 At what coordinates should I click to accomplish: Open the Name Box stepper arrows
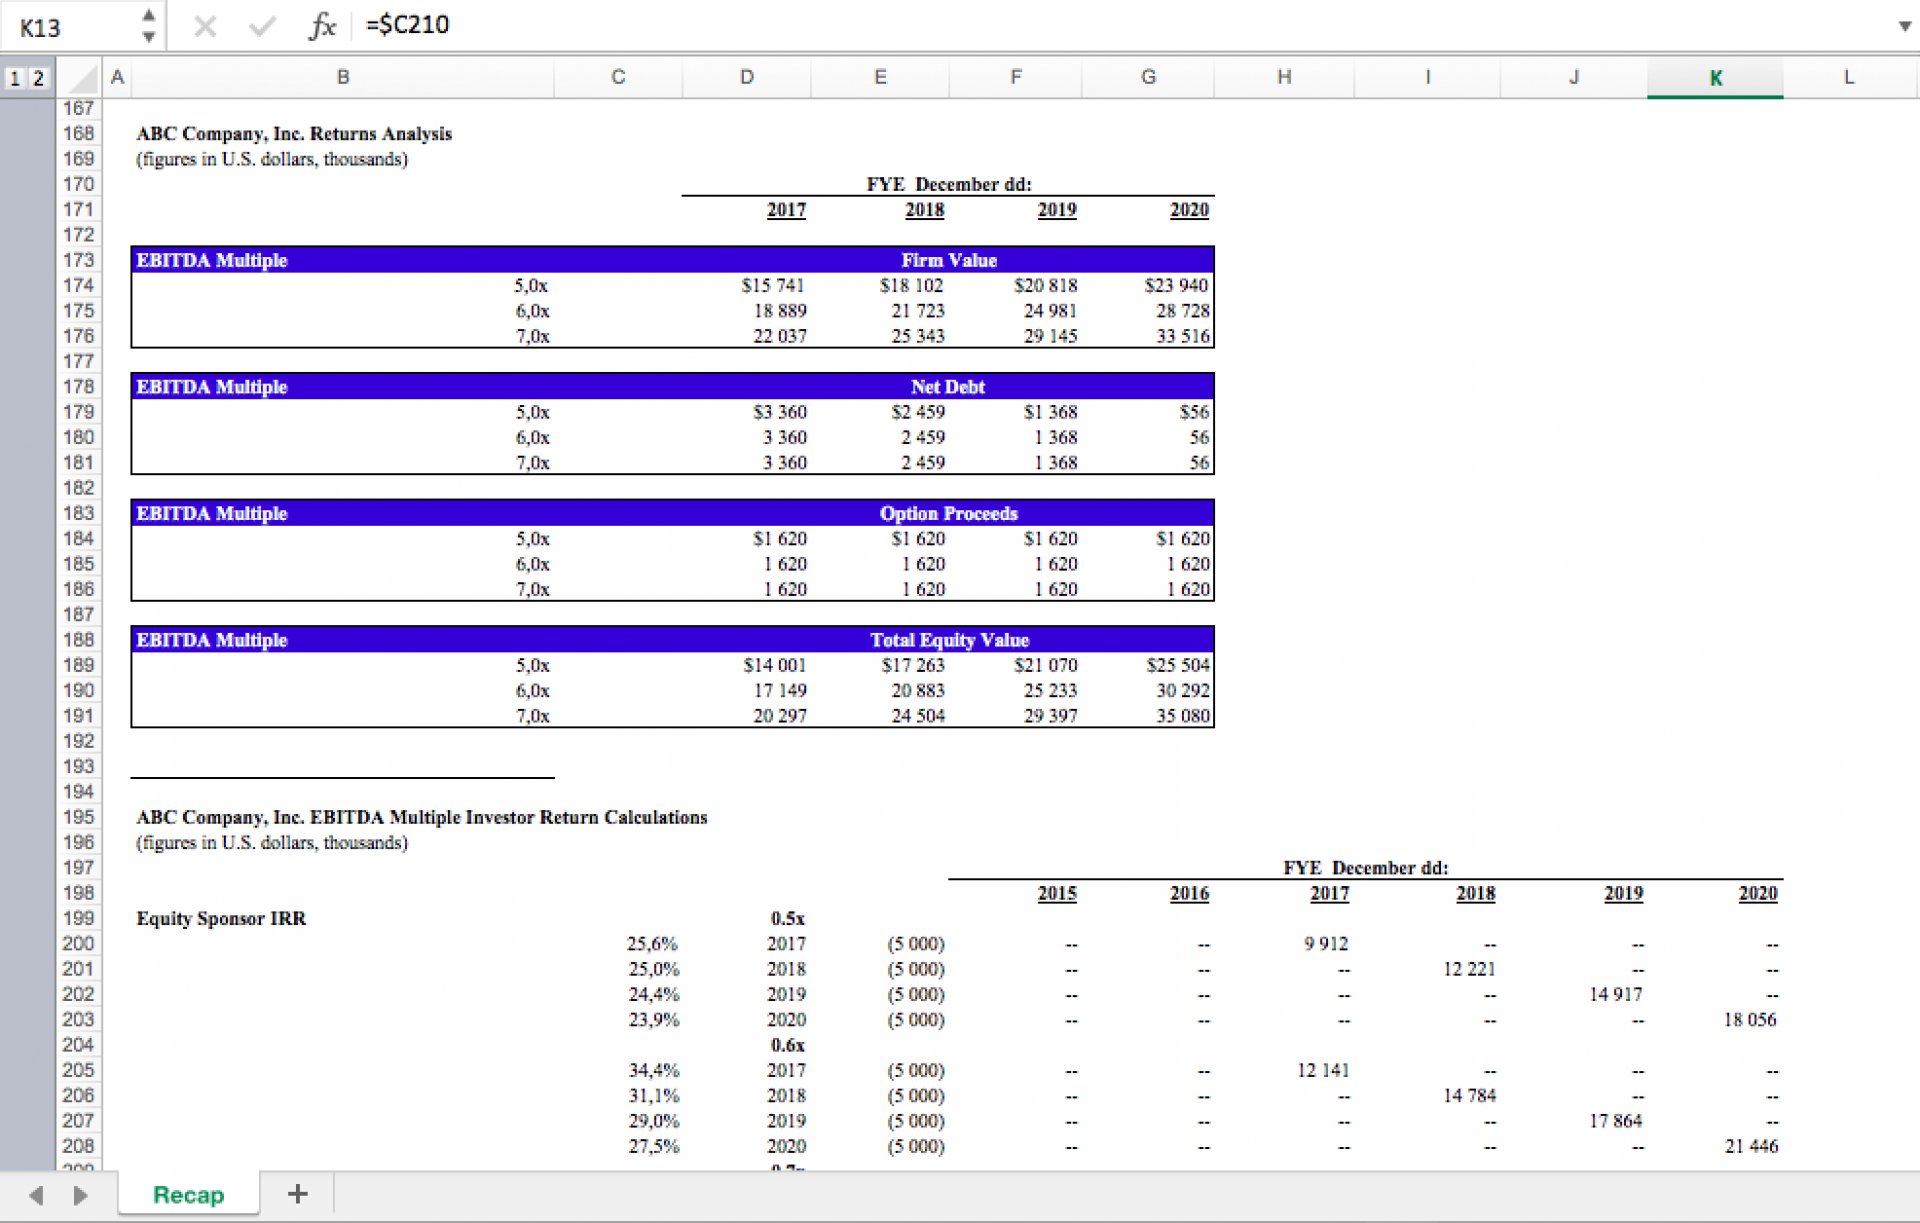[148, 26]
